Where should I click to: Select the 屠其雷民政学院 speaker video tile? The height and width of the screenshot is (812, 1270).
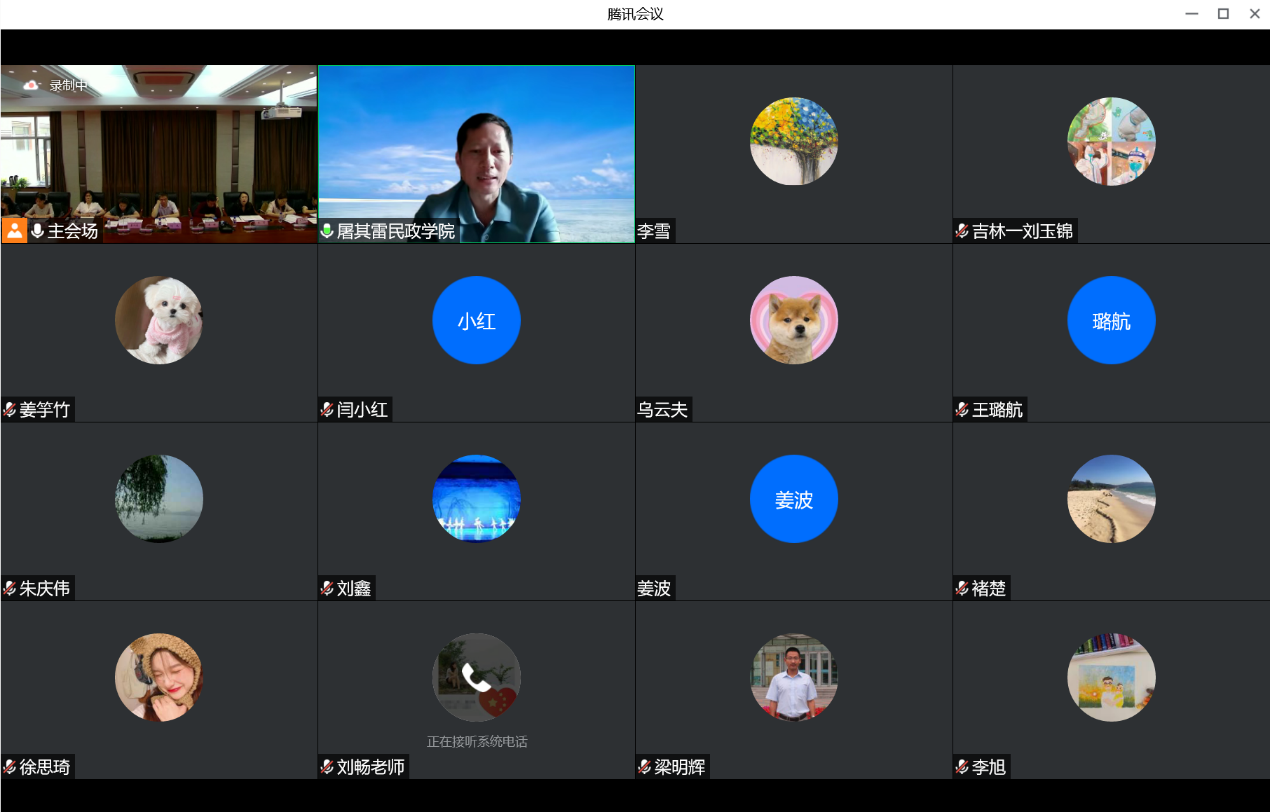coord(476,150)
